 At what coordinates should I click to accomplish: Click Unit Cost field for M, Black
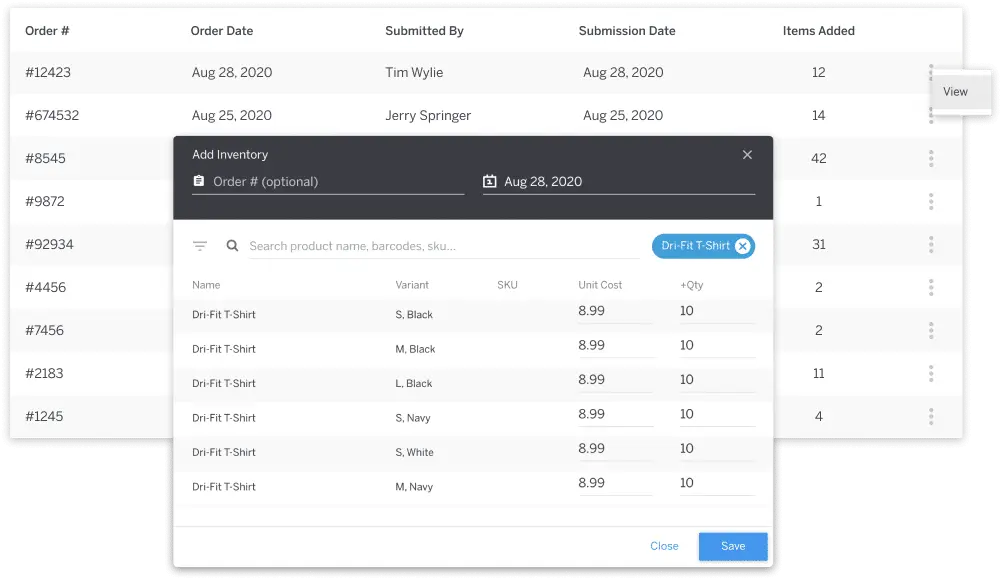click(x=615, y=346)
